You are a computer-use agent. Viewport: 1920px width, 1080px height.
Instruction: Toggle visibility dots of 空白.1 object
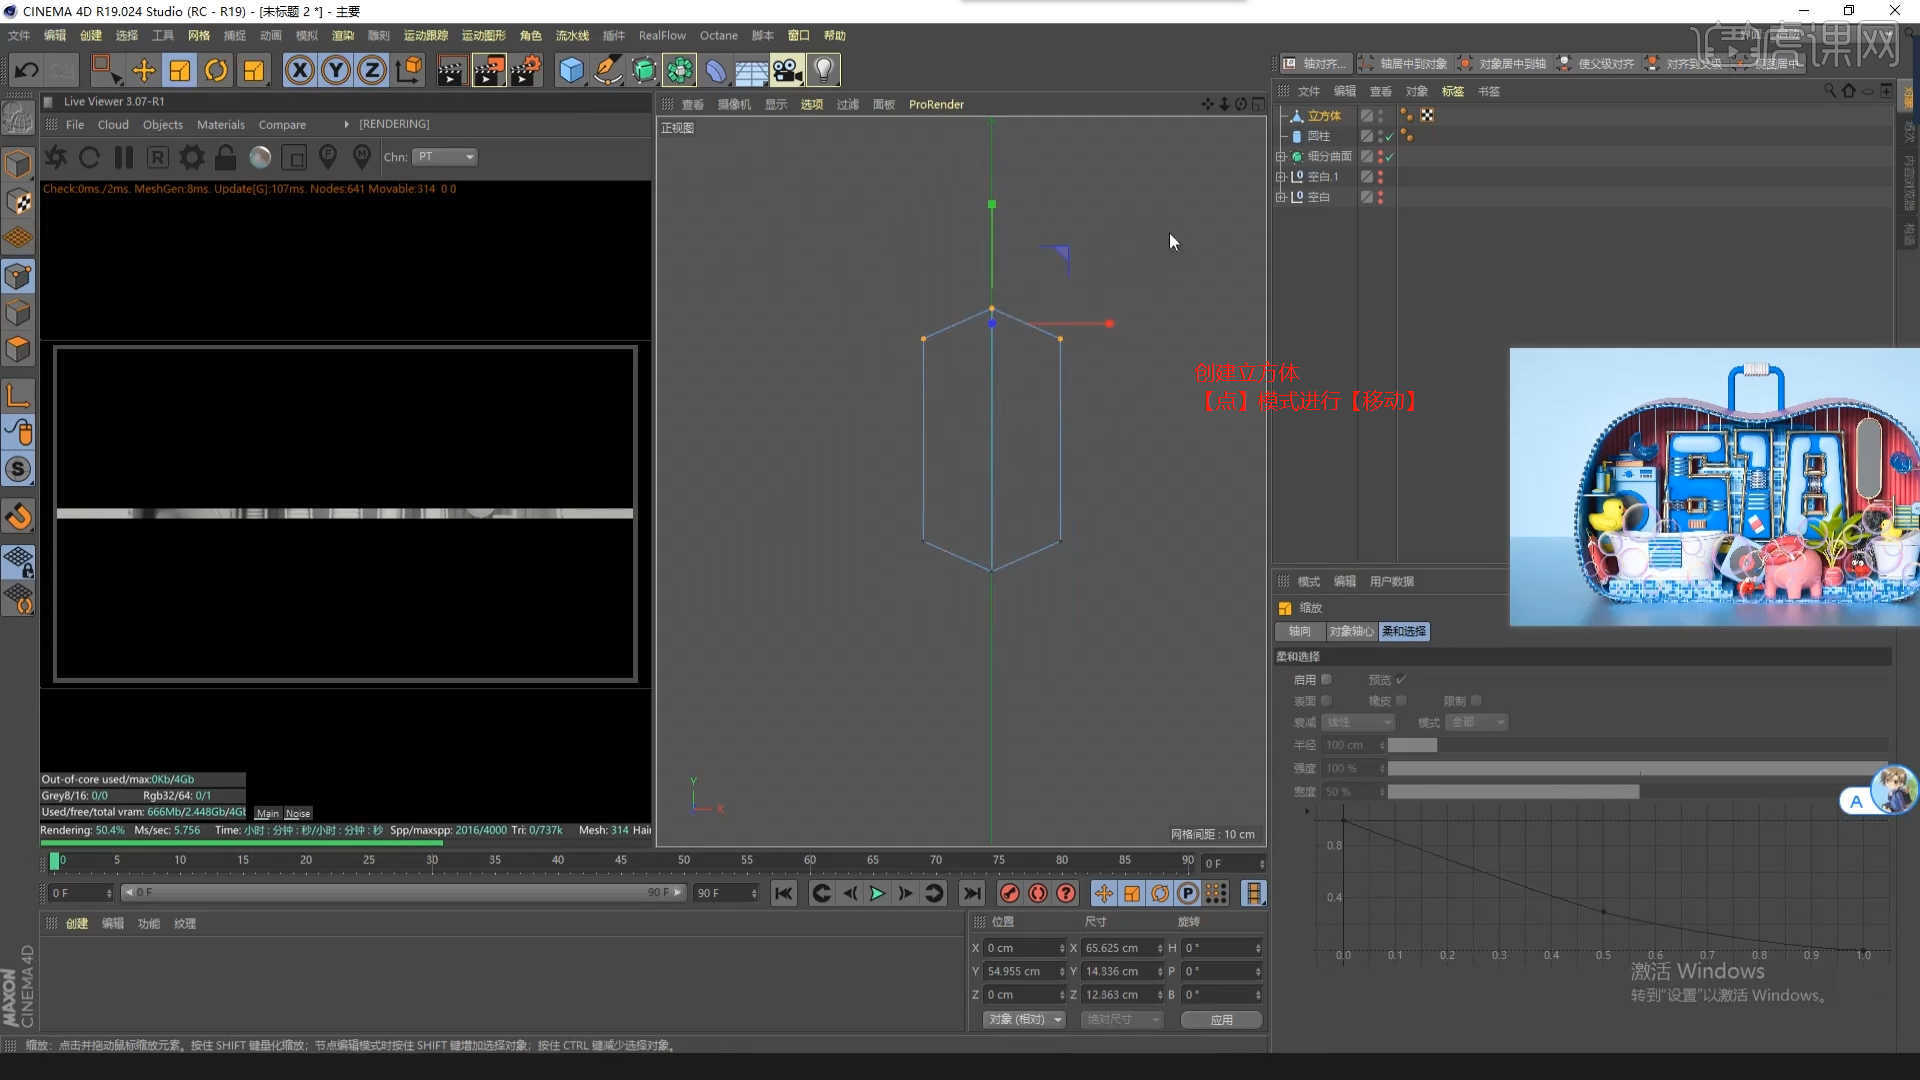pos(1381,177)
